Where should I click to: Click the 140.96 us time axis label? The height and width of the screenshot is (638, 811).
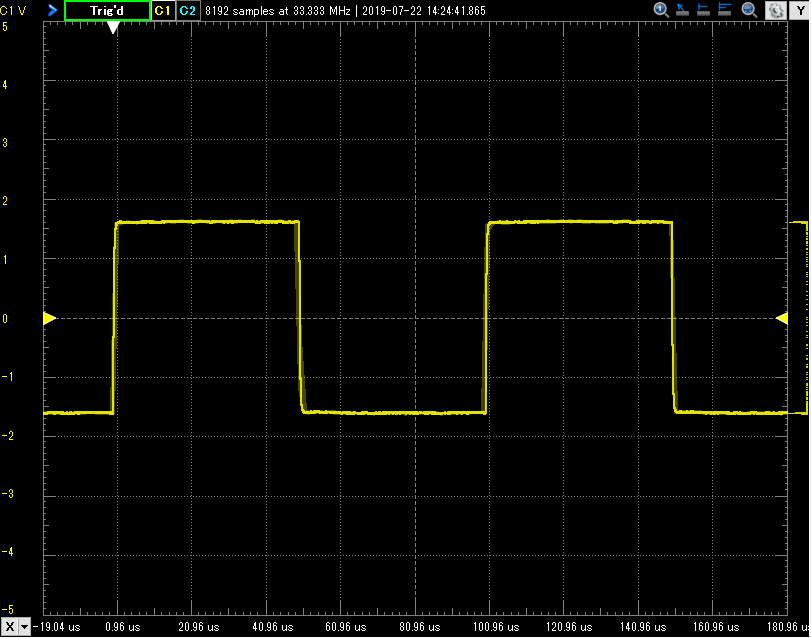643,627
